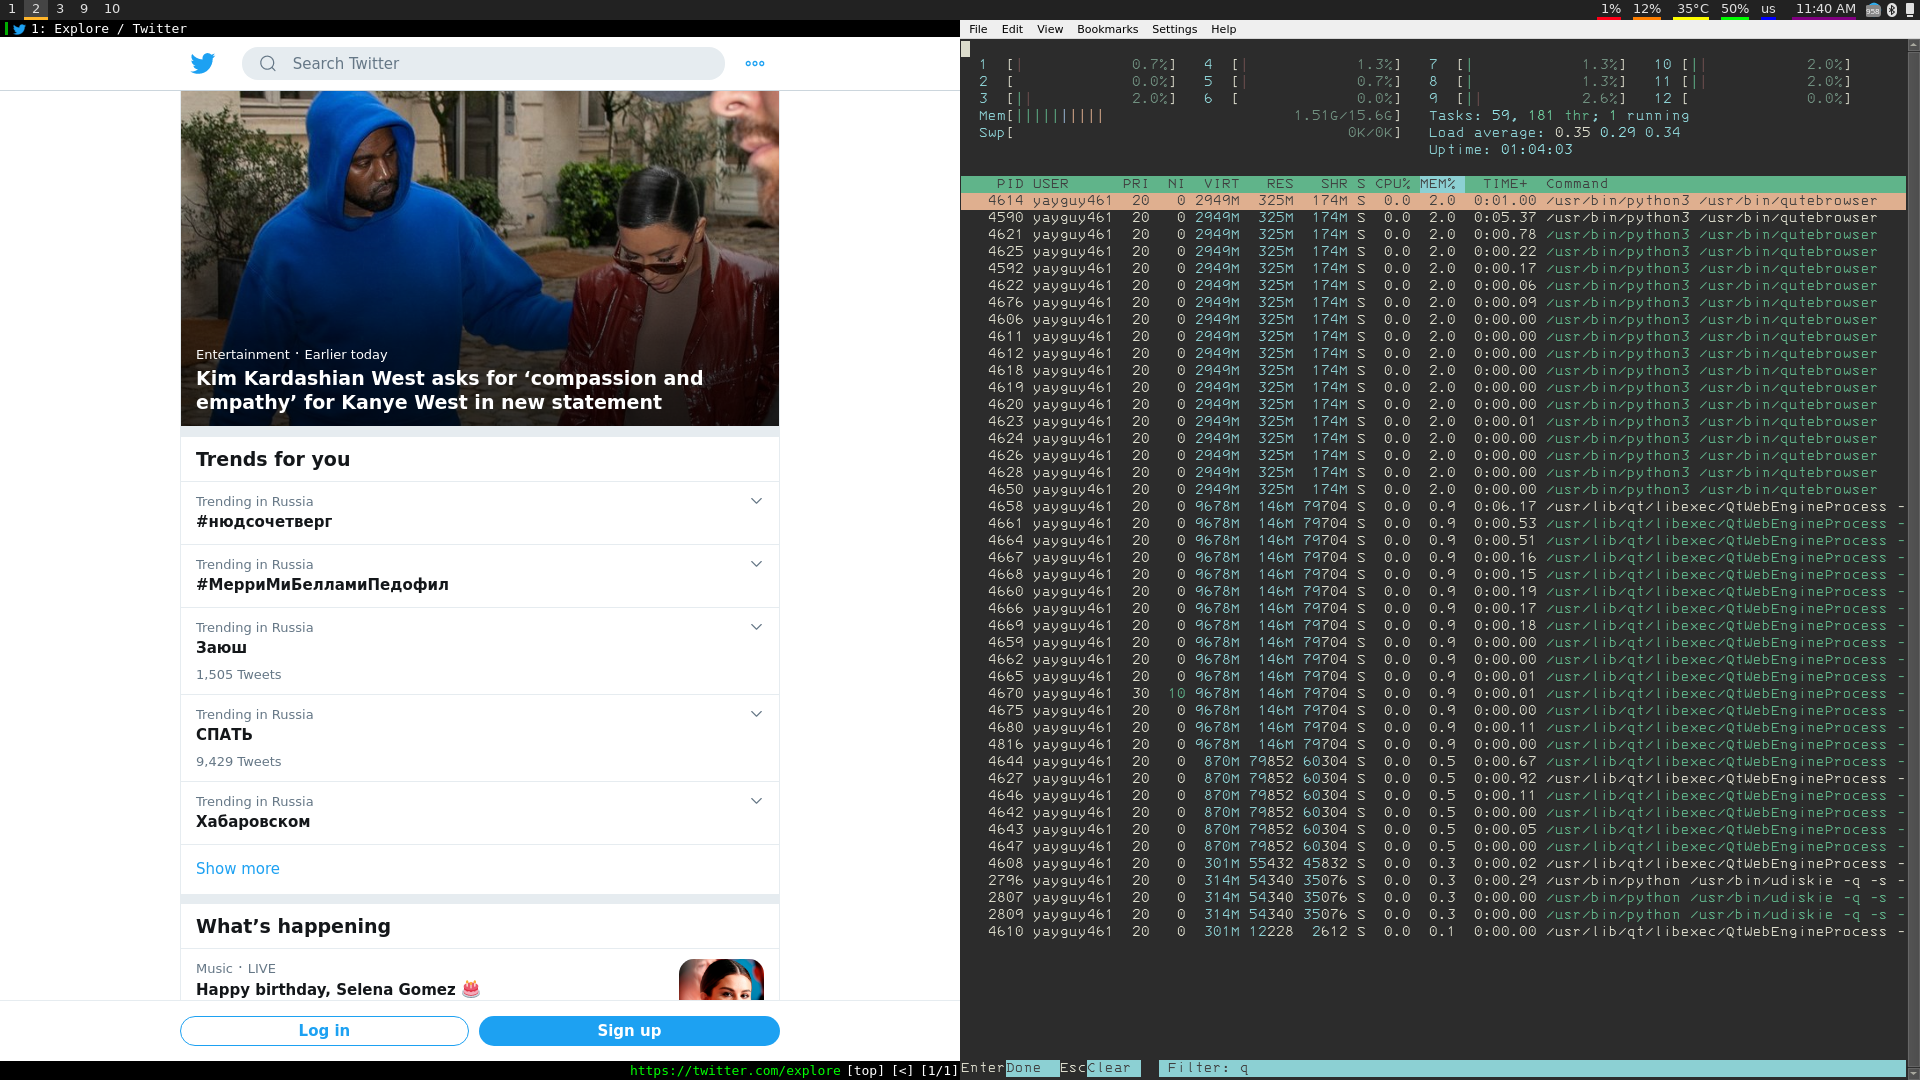Sort htop by RES column

coord(1280,184)
